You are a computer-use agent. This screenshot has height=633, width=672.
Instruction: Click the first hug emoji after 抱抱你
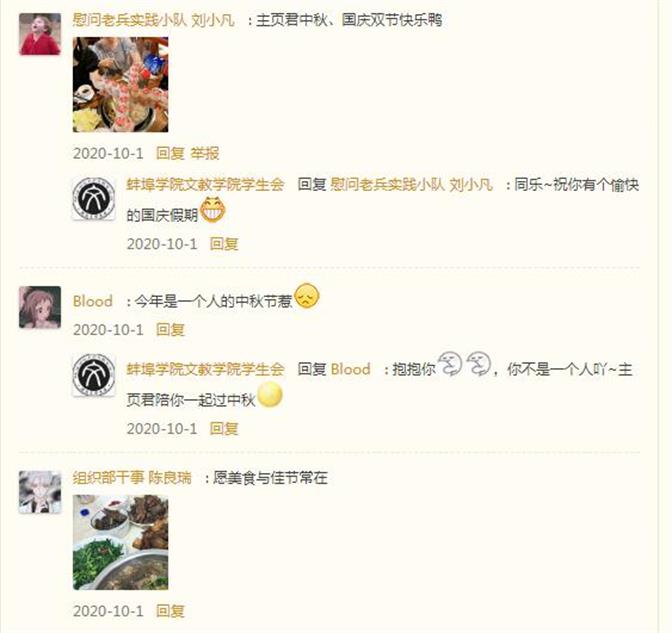450,363
